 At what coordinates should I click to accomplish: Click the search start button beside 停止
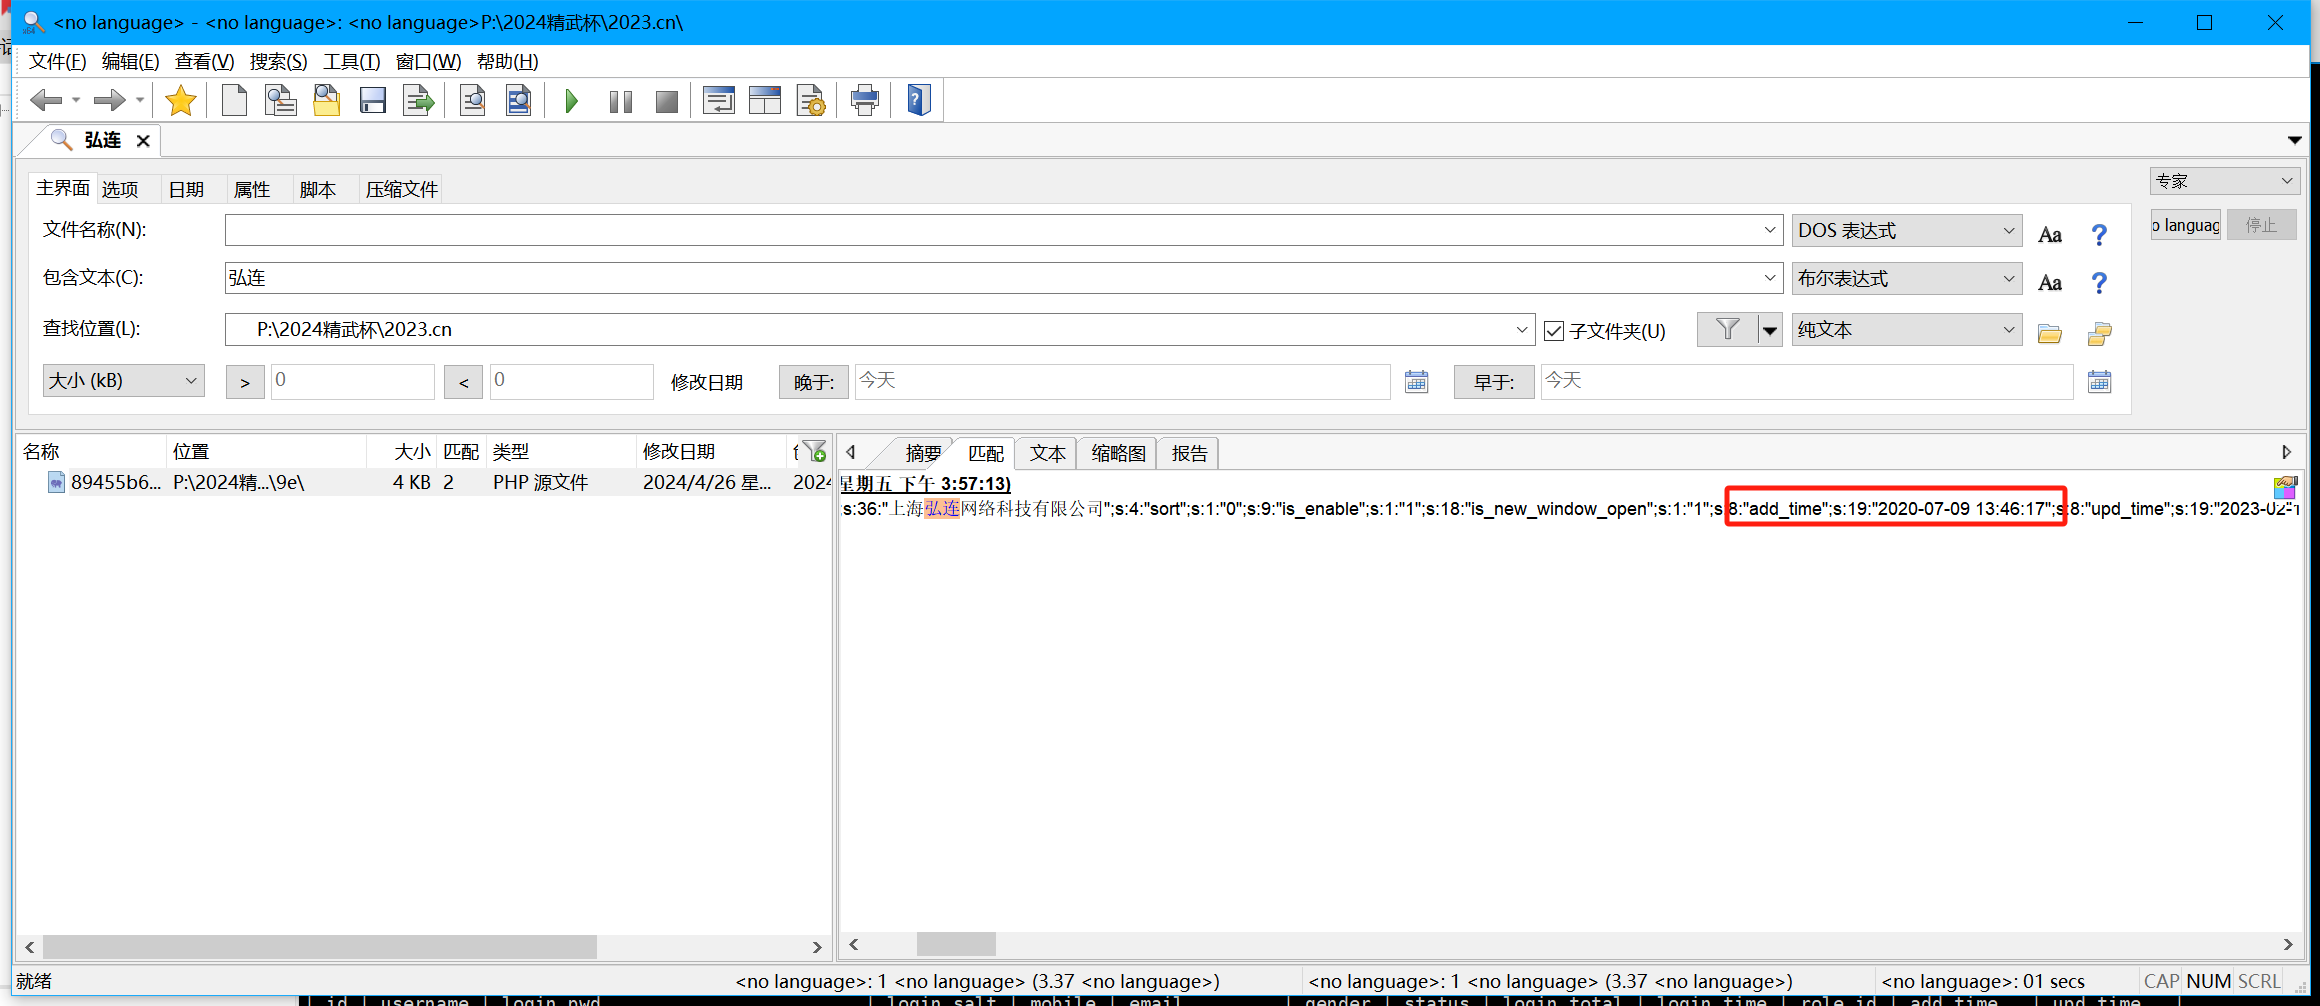coord(2186,225)
